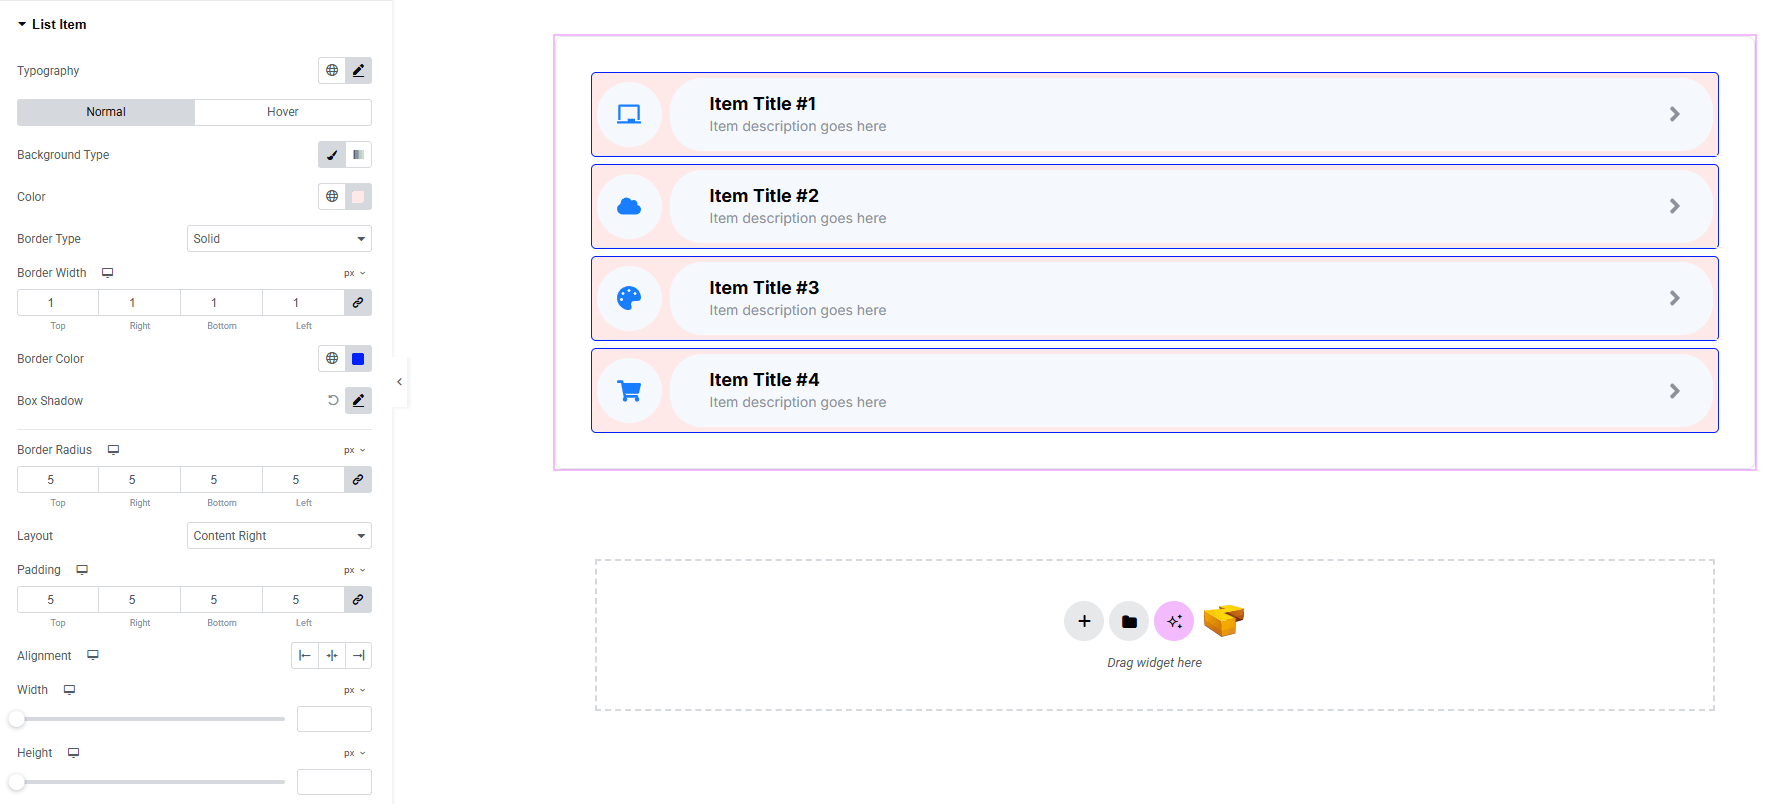Click the Item Title #2 list item

coord(1154,206)
